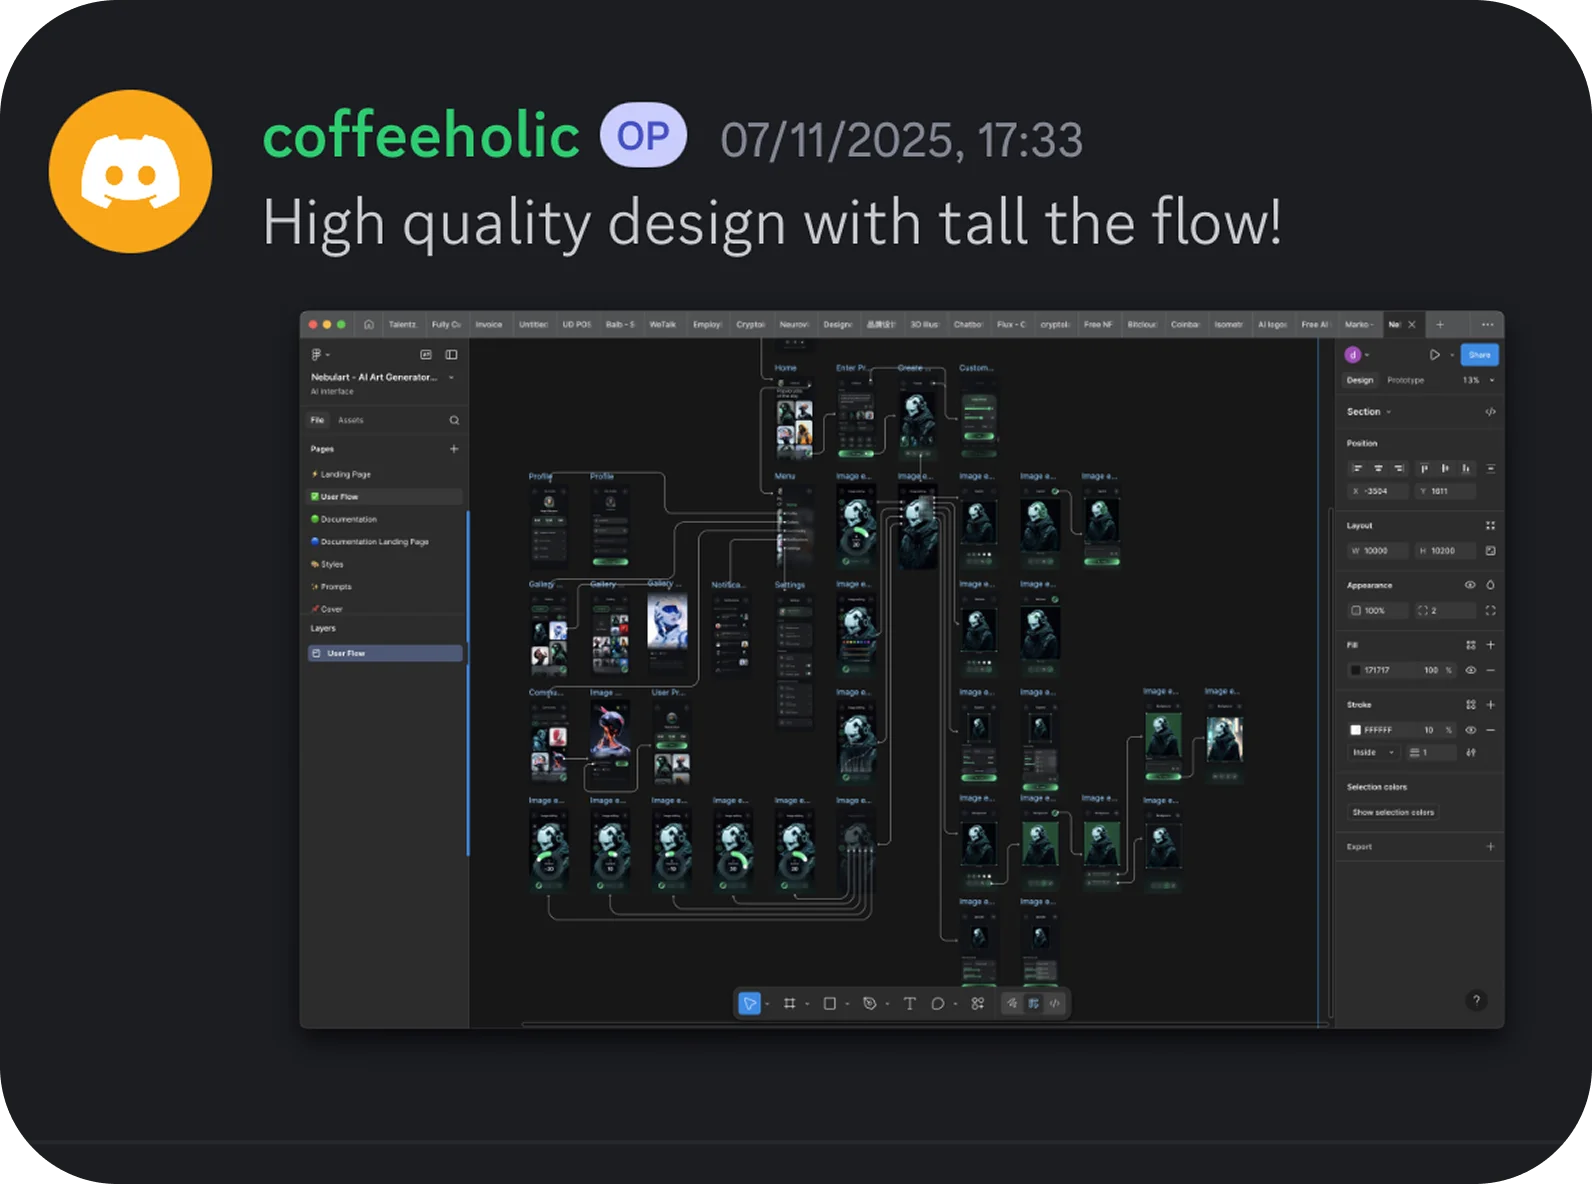Toggle the left sidebar panel icon
The height and width of the screenshot is (1184, 1592).
click(451, 355)
